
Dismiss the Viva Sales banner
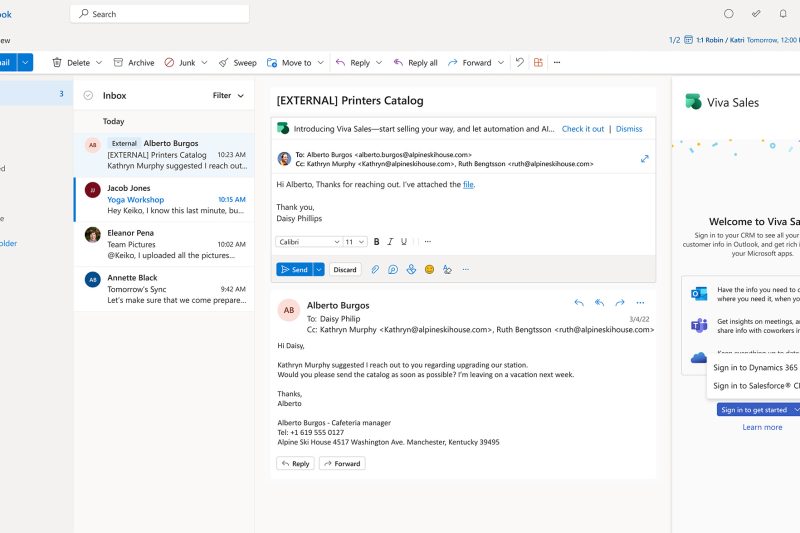[x=629, y=129]
